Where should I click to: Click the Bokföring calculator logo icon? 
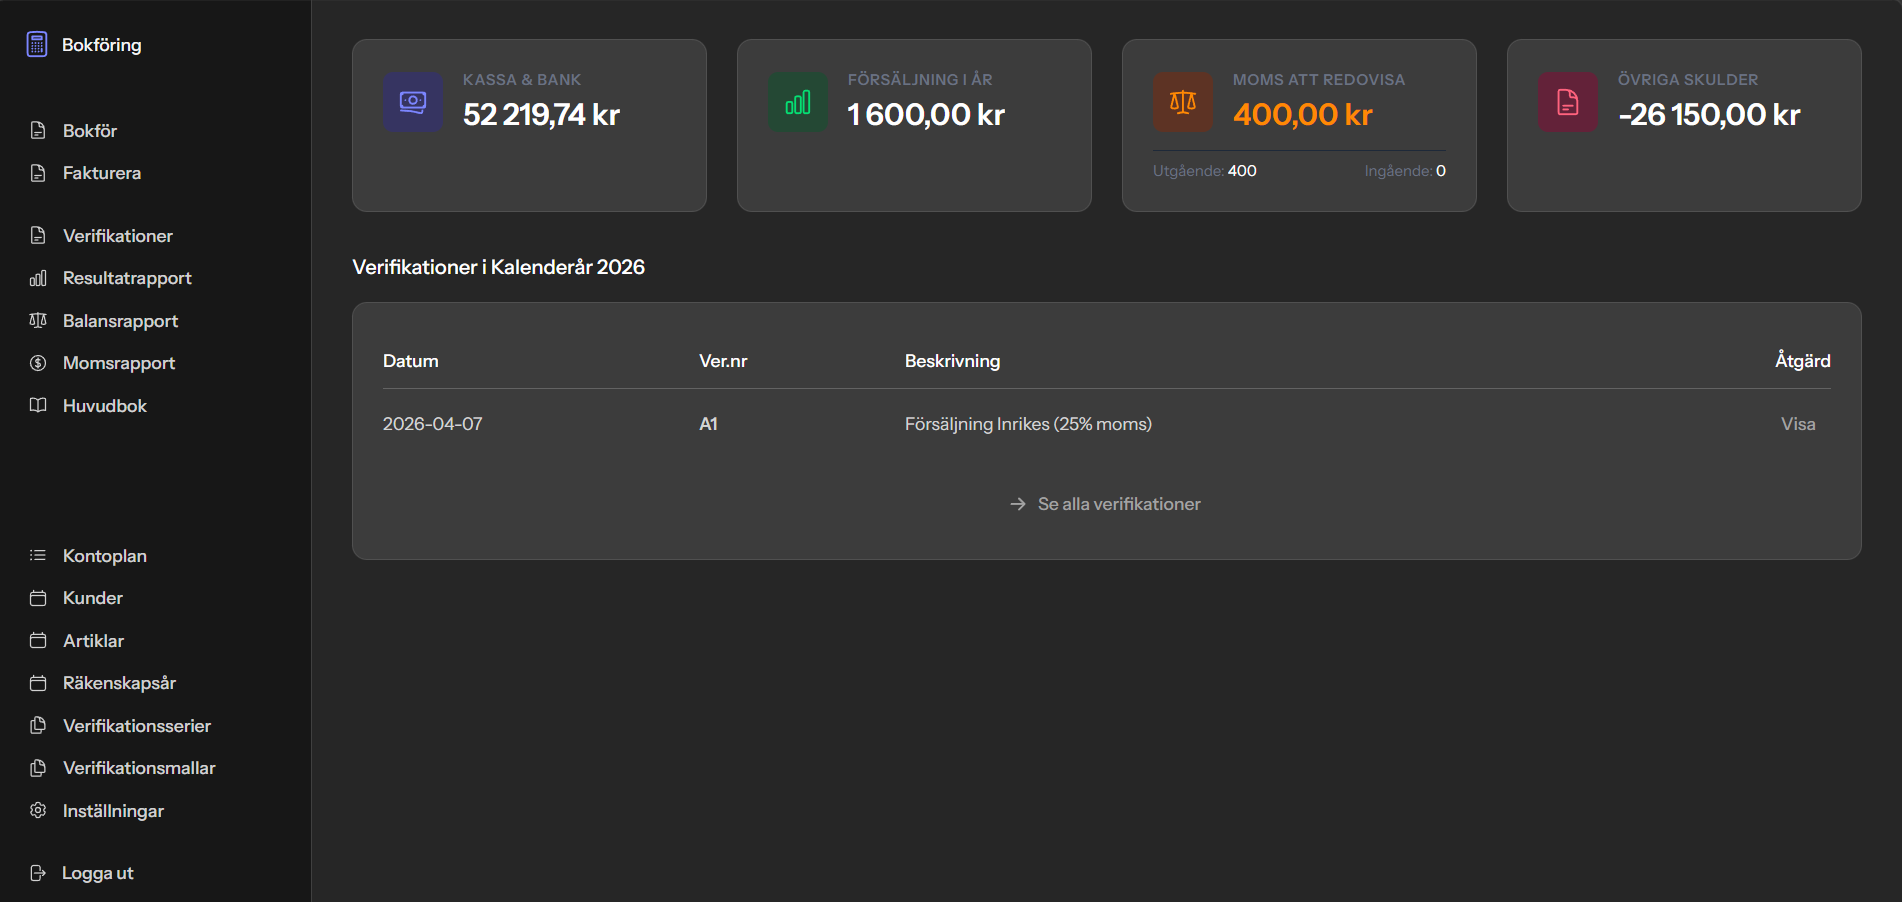pos(37,45)
